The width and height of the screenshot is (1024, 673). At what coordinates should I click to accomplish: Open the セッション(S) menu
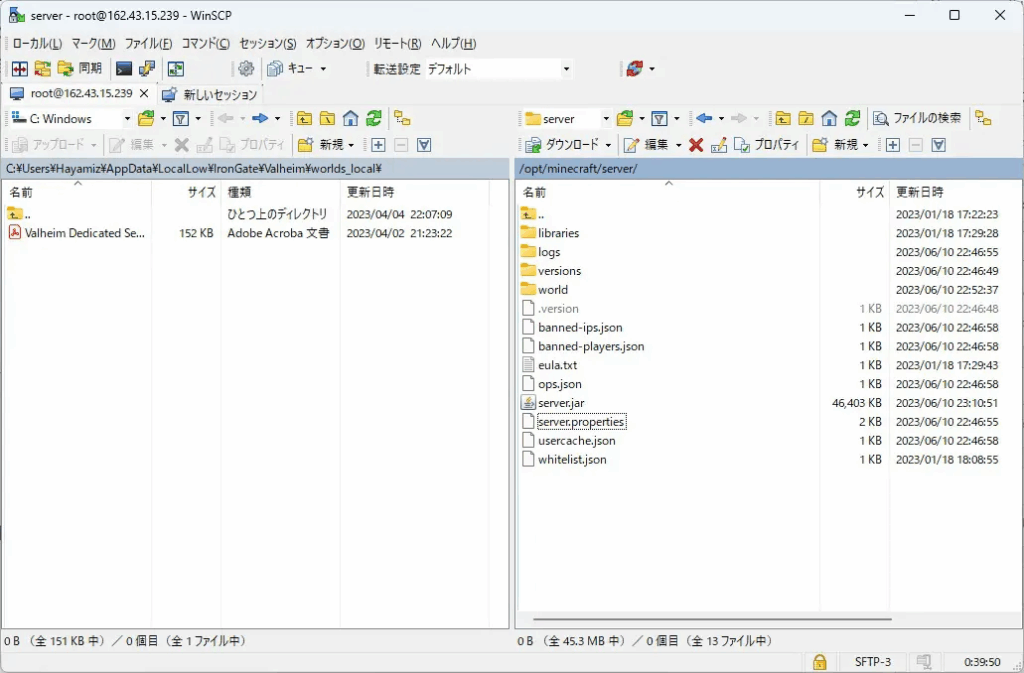(x=267, y=44)
